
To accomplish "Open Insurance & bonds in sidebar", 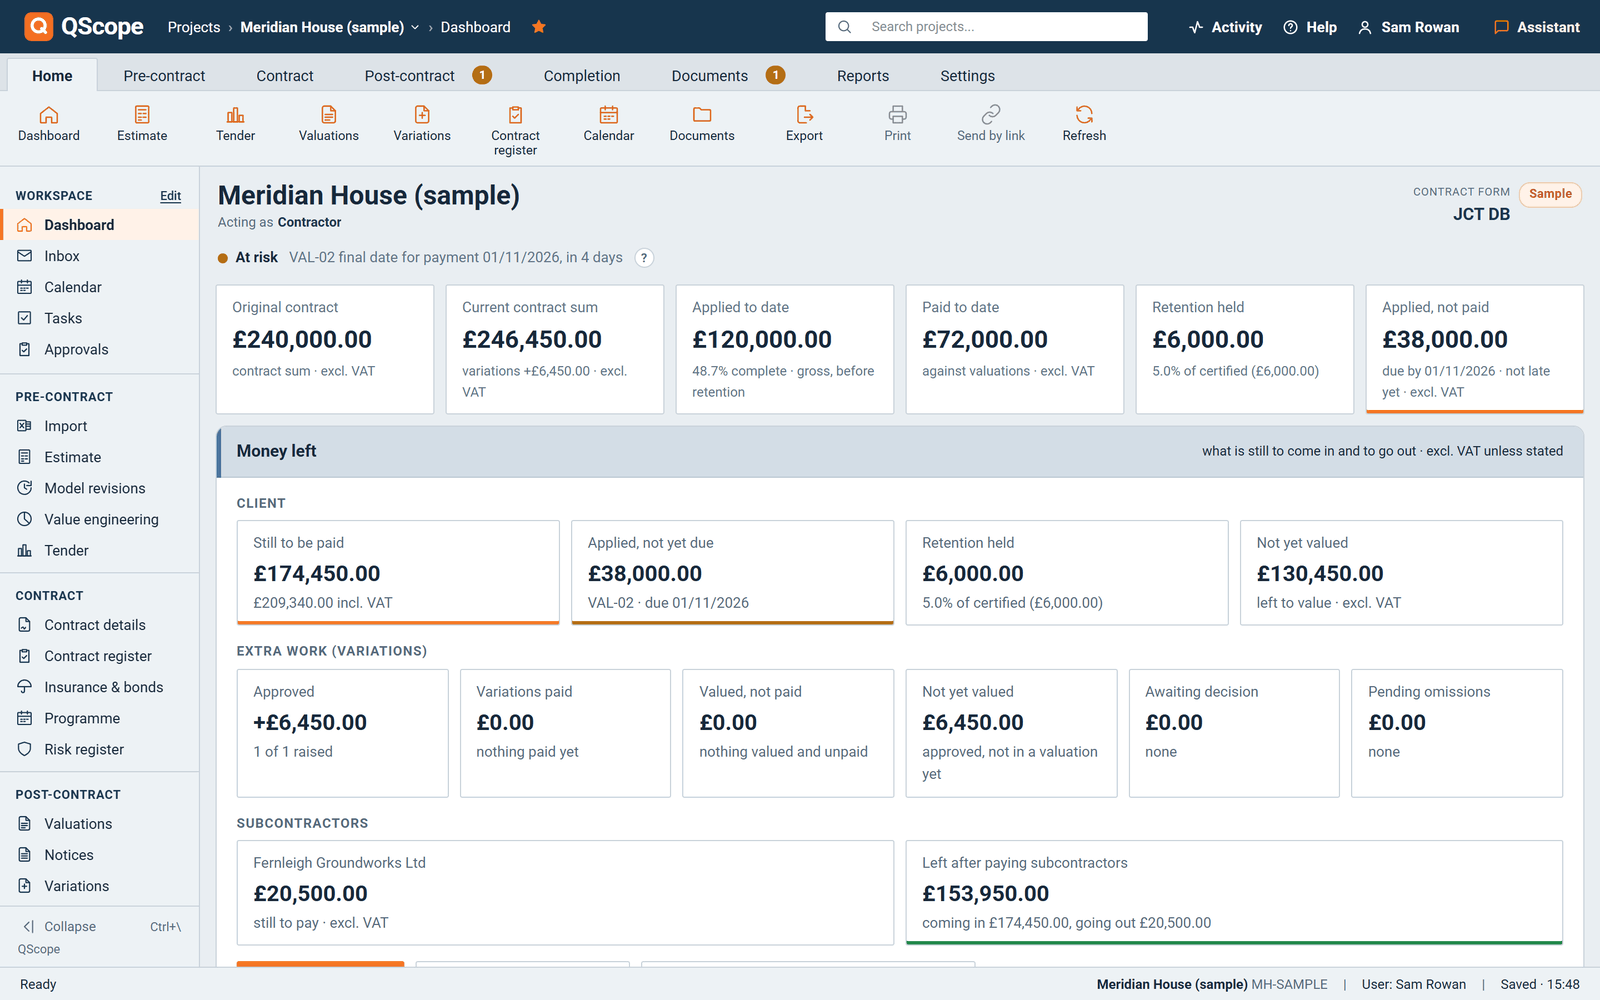I will [100, 687].
